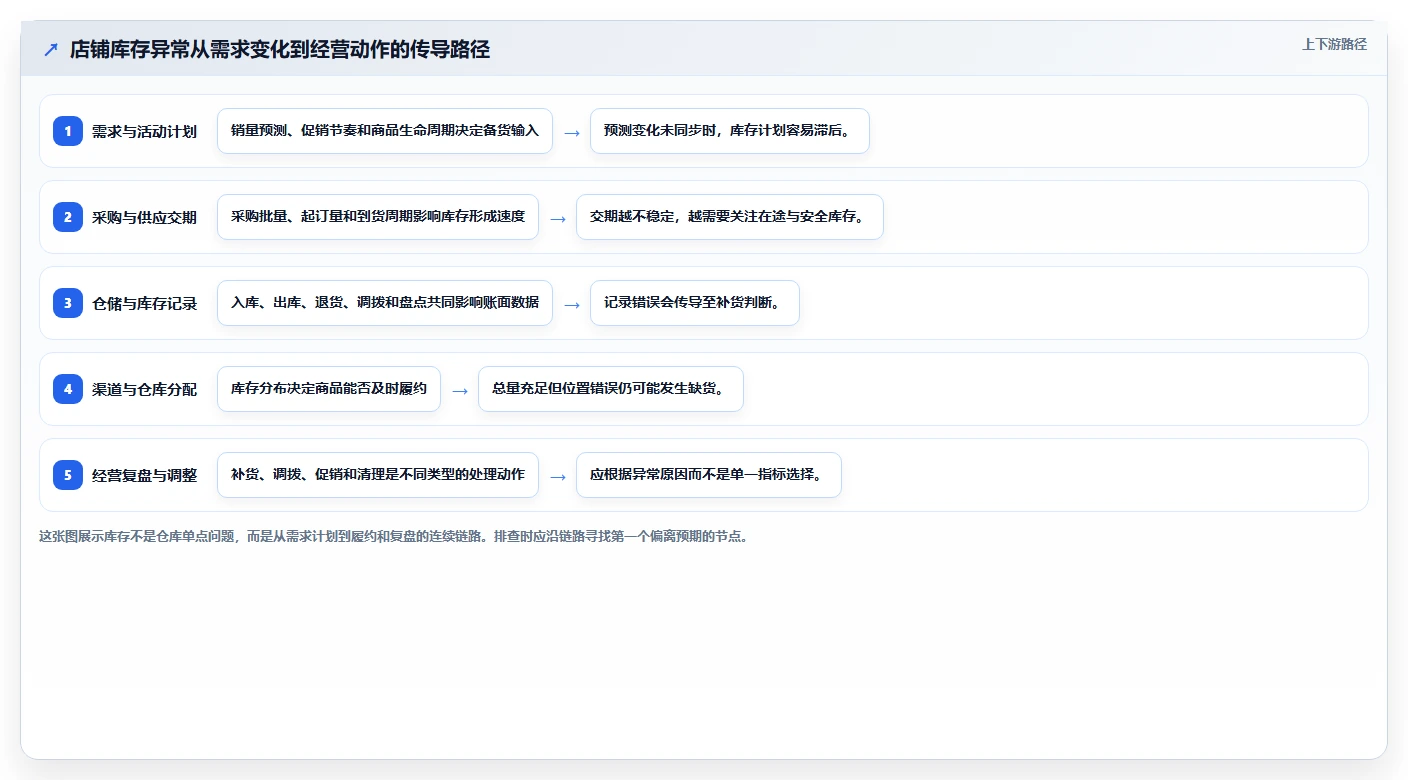1408x780 pixels.
Task: Select the 应根据异常原因 result box
Action: [709, 475]
